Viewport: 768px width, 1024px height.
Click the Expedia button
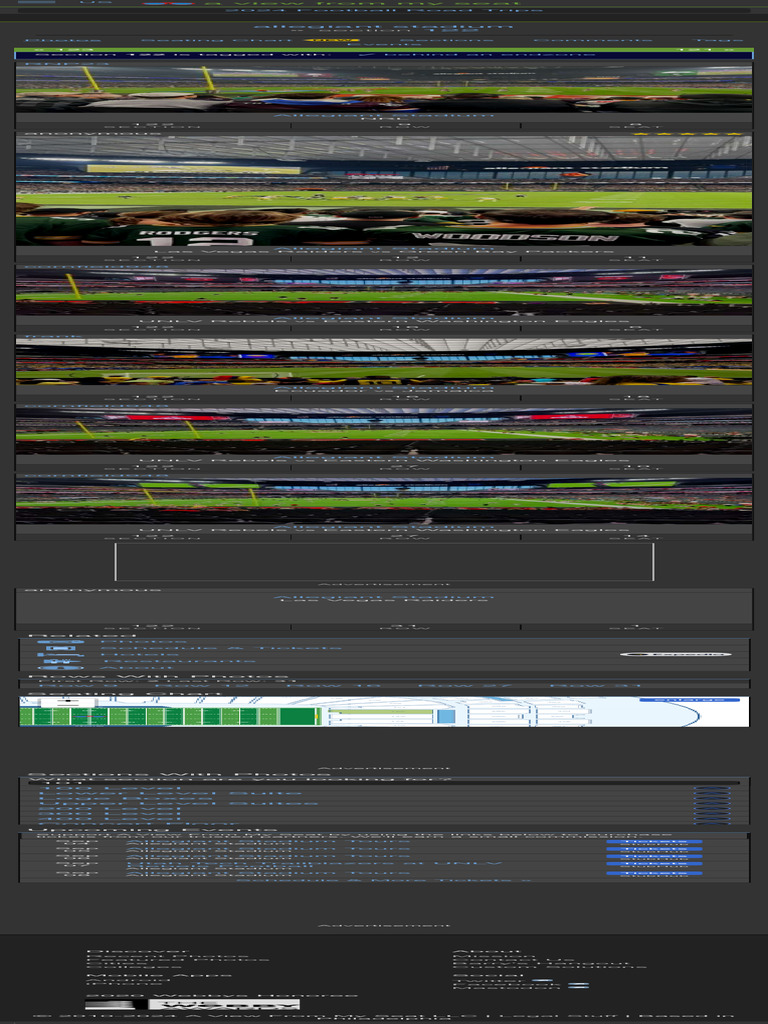pos(675,654)
